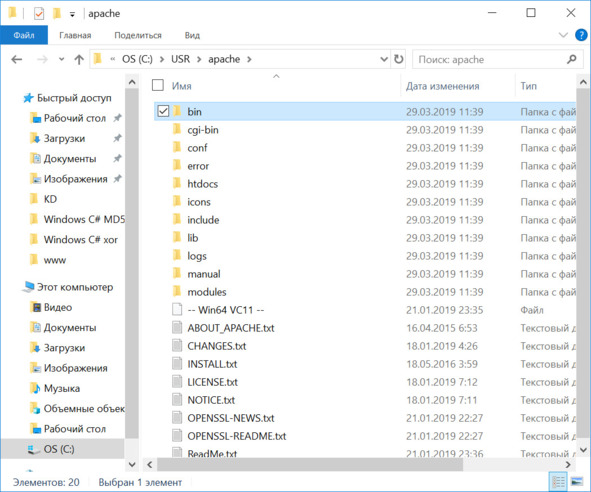Click the properties icon in title bar
This screenshot has height=492, width=591.
coord(38,14)
